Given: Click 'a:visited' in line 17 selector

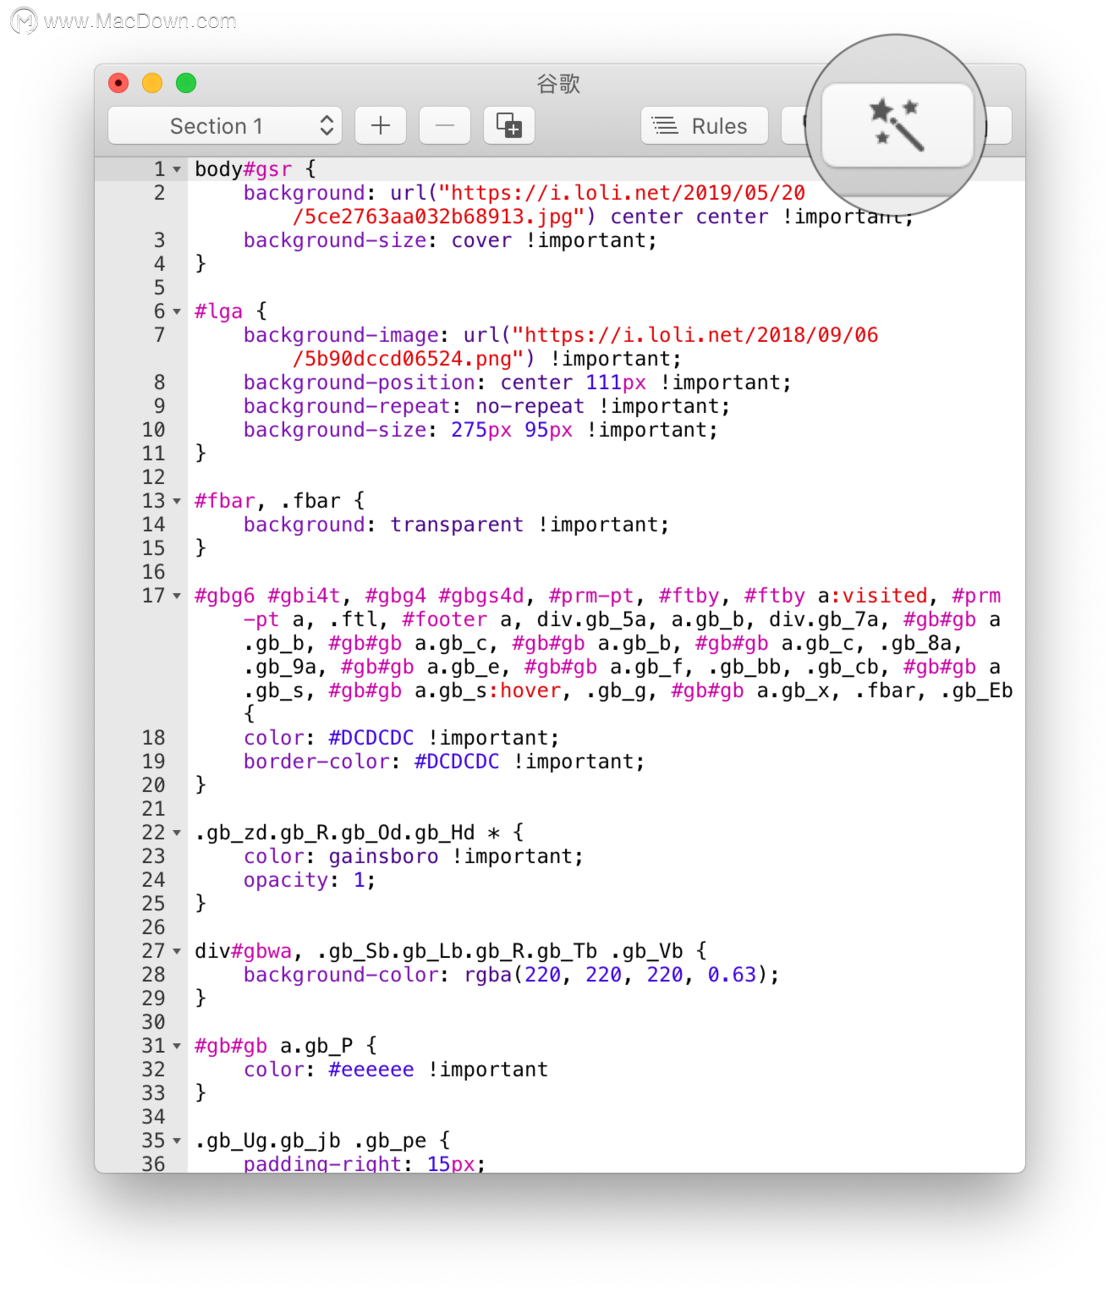Looking at the screenshot, I should click(873, 596).
